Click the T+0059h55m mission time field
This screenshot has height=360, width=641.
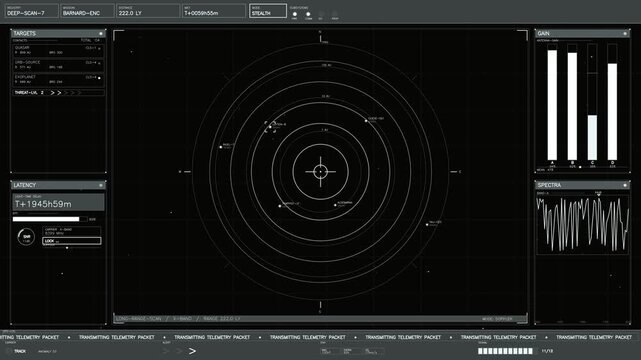point(214,11)
